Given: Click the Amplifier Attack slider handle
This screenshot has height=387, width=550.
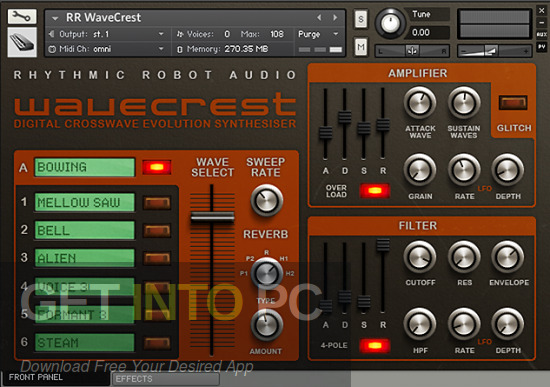Looking at the screenshot, I should tap(326, 133).
